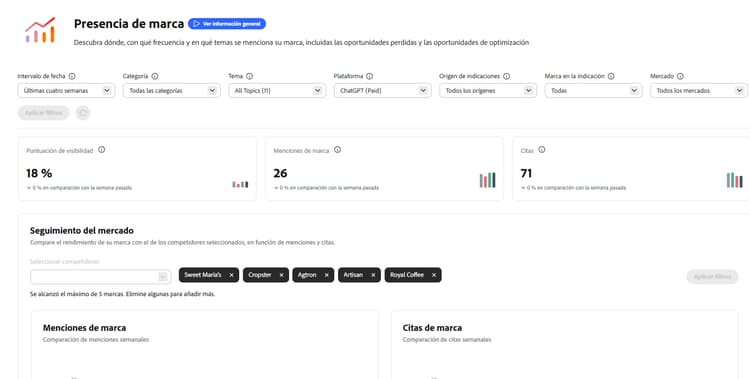
Task: Show info icon next to Plataforma
Action: (x=369, y=76)
